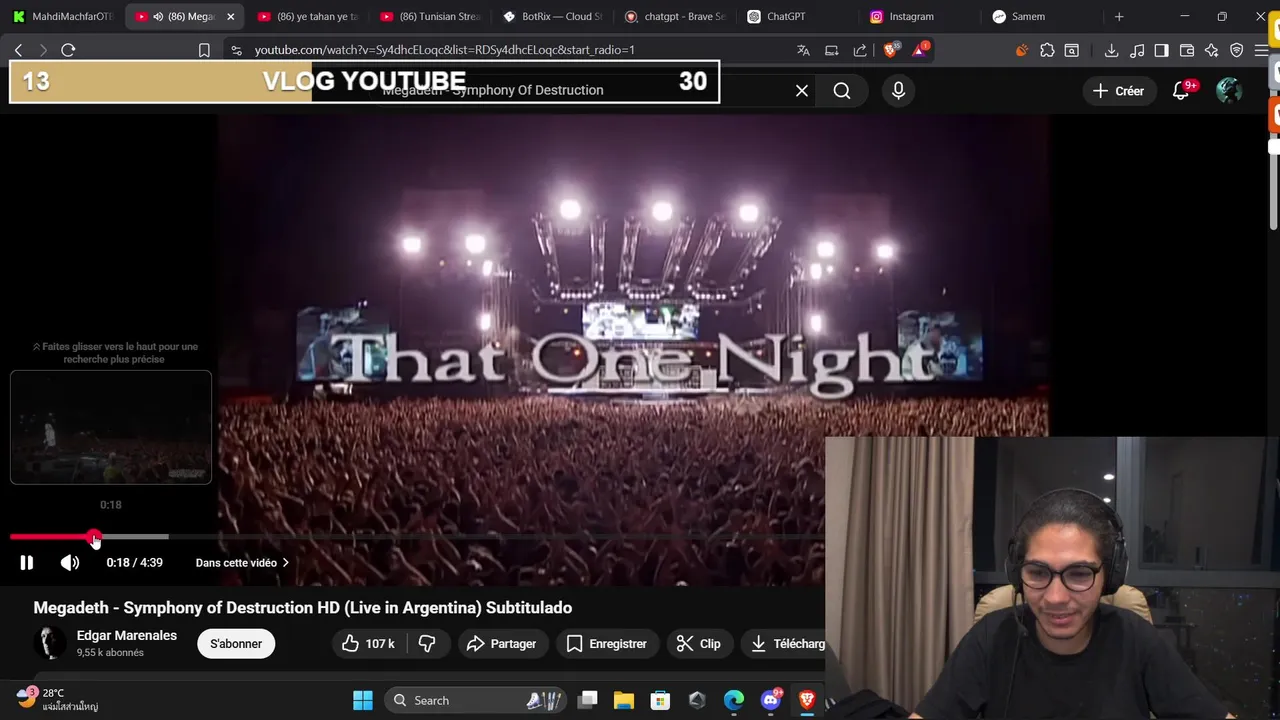Open Brave Shields lion icon

click(891, 50)
